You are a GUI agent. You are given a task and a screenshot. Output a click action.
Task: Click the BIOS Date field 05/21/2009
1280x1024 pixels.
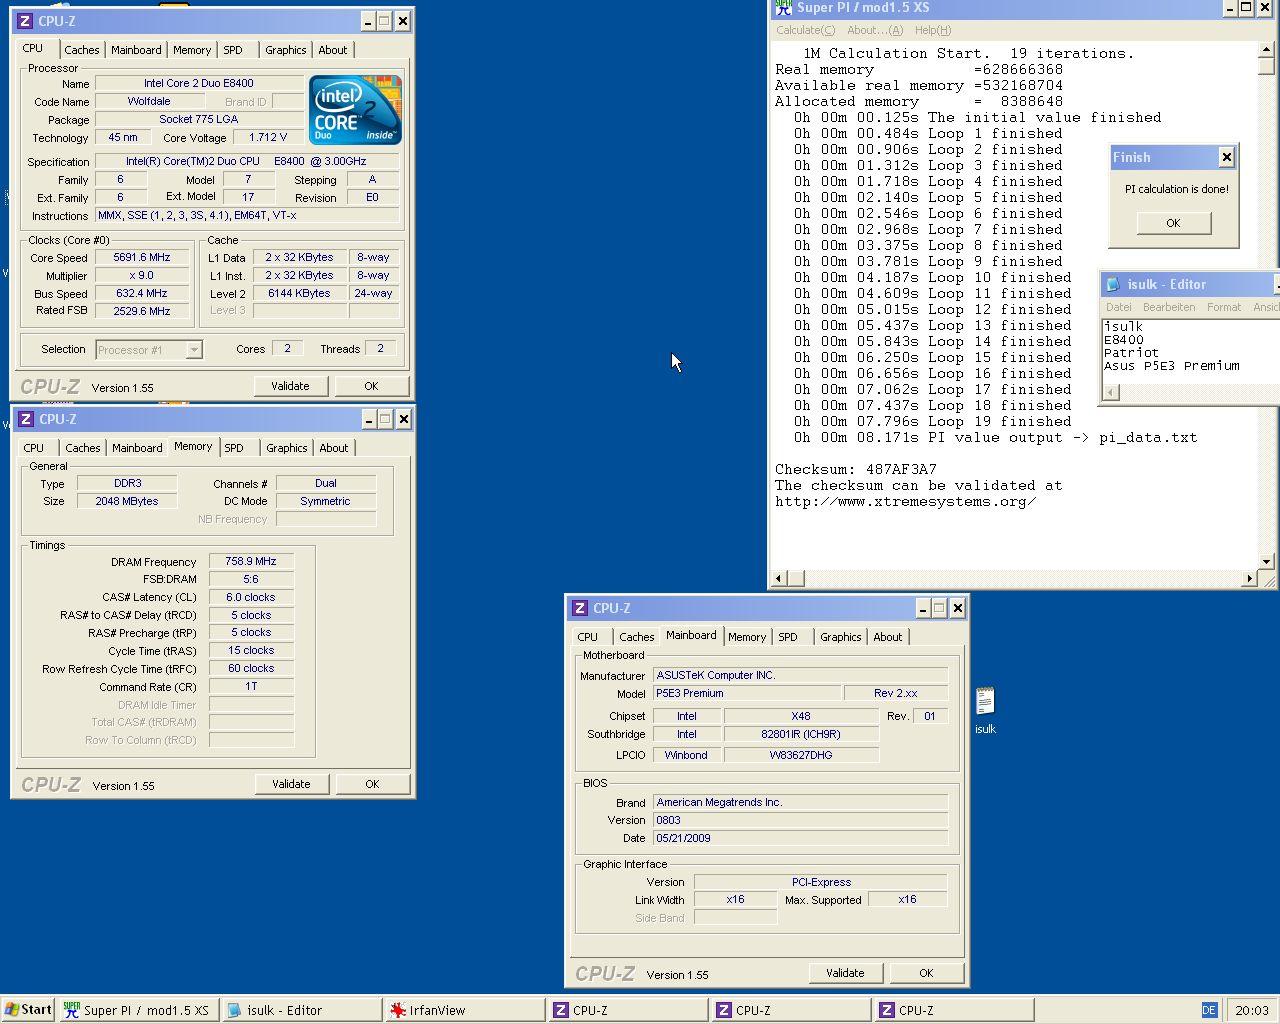[x=800, y=838]
